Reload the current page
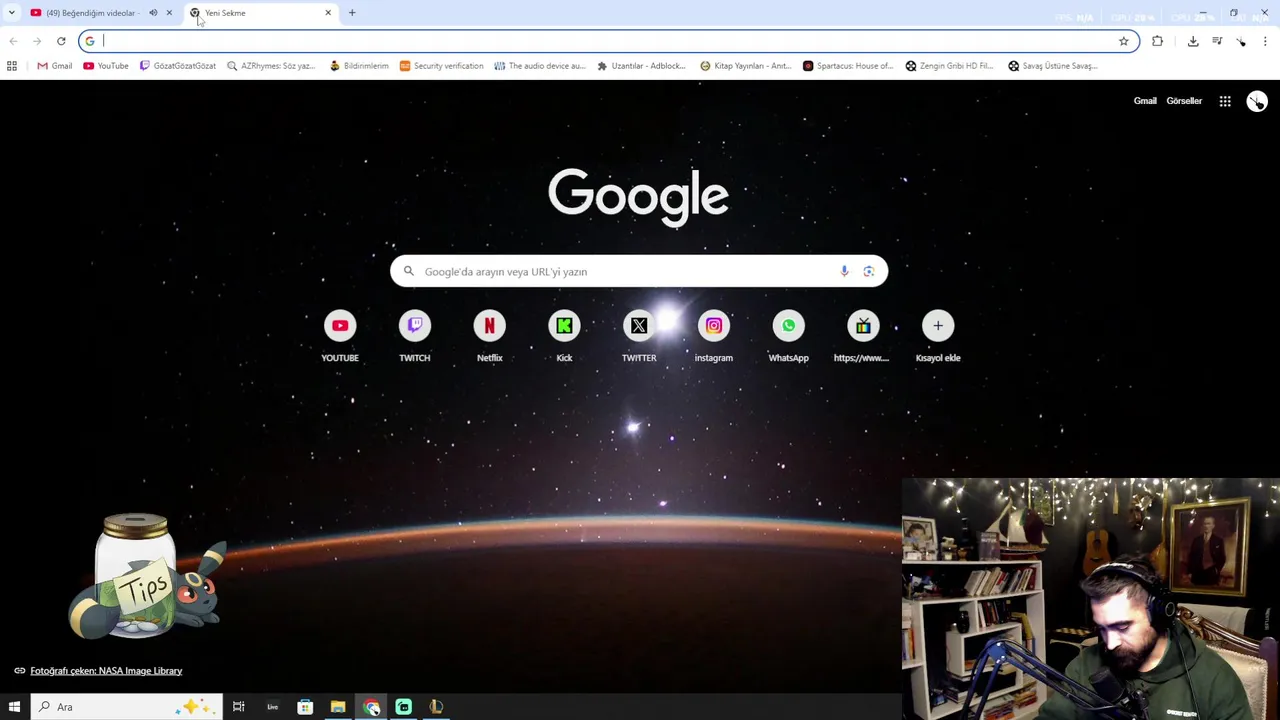The image size is (1280, 720). [x=61, y=41]
